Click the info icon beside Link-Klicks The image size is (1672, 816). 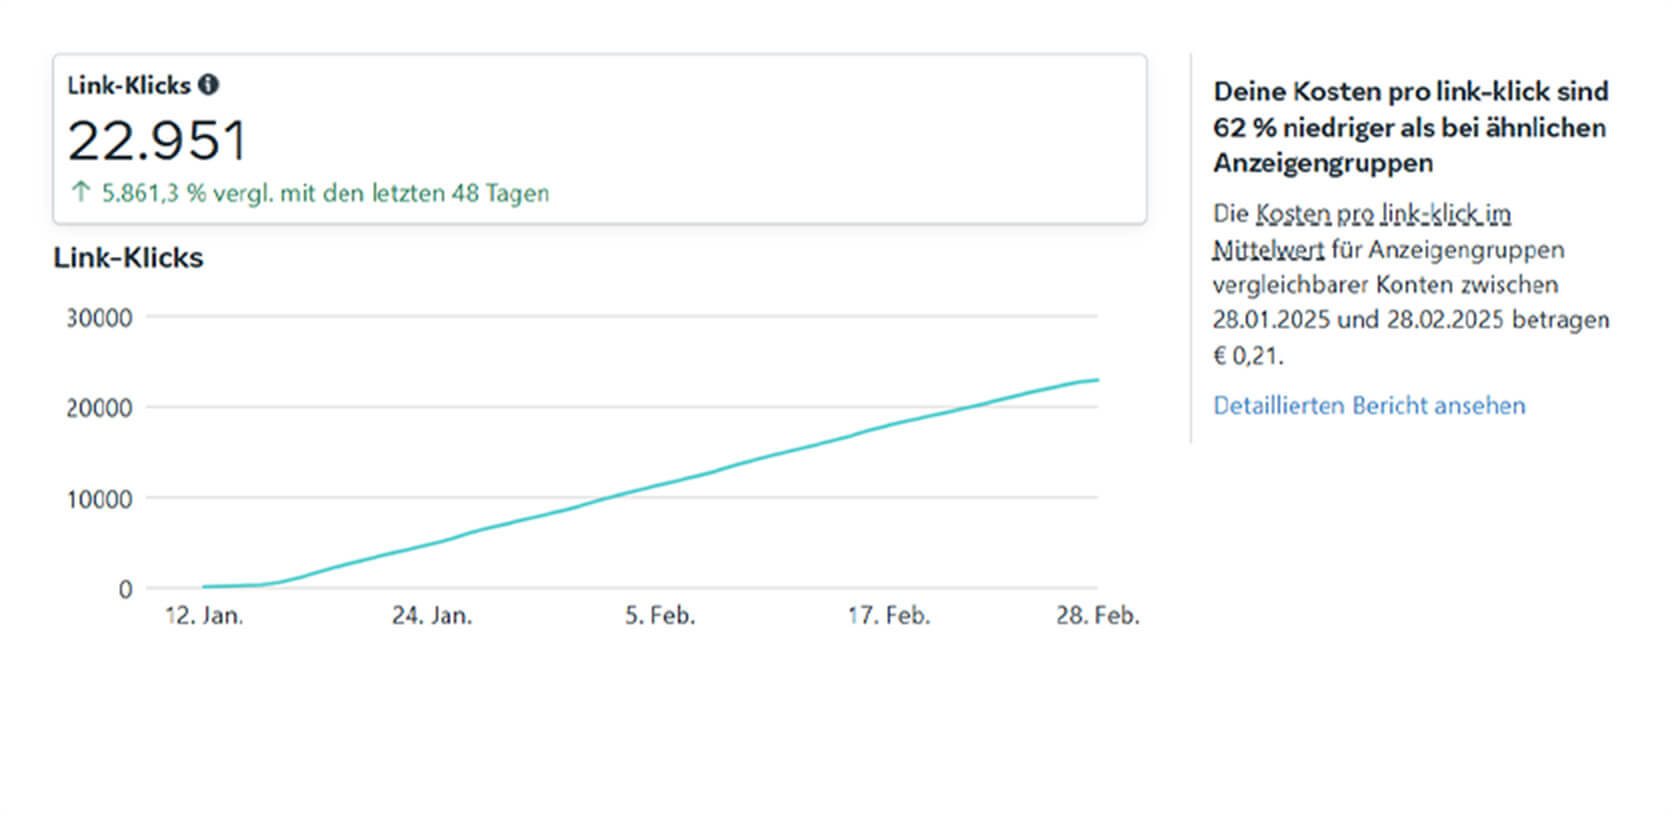[x=208, y=85]
